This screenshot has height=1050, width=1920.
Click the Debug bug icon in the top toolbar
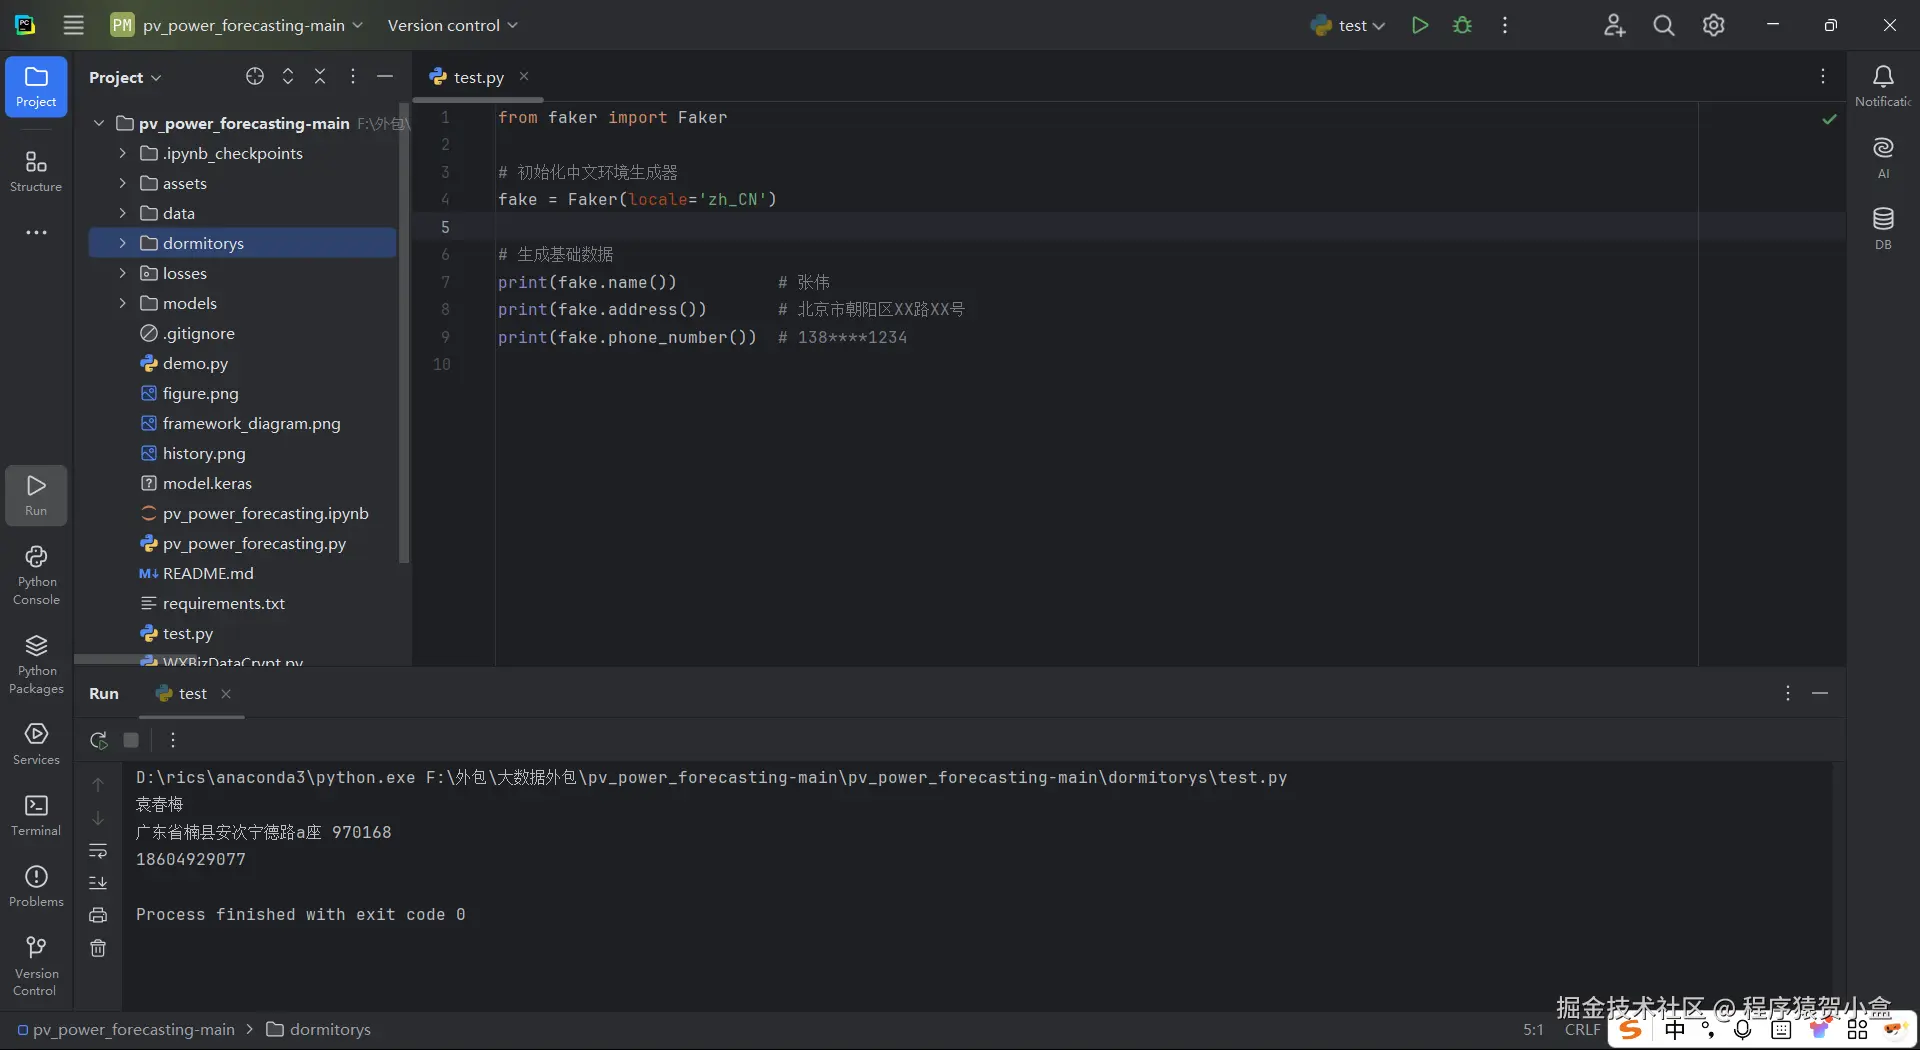point(1462,25)
